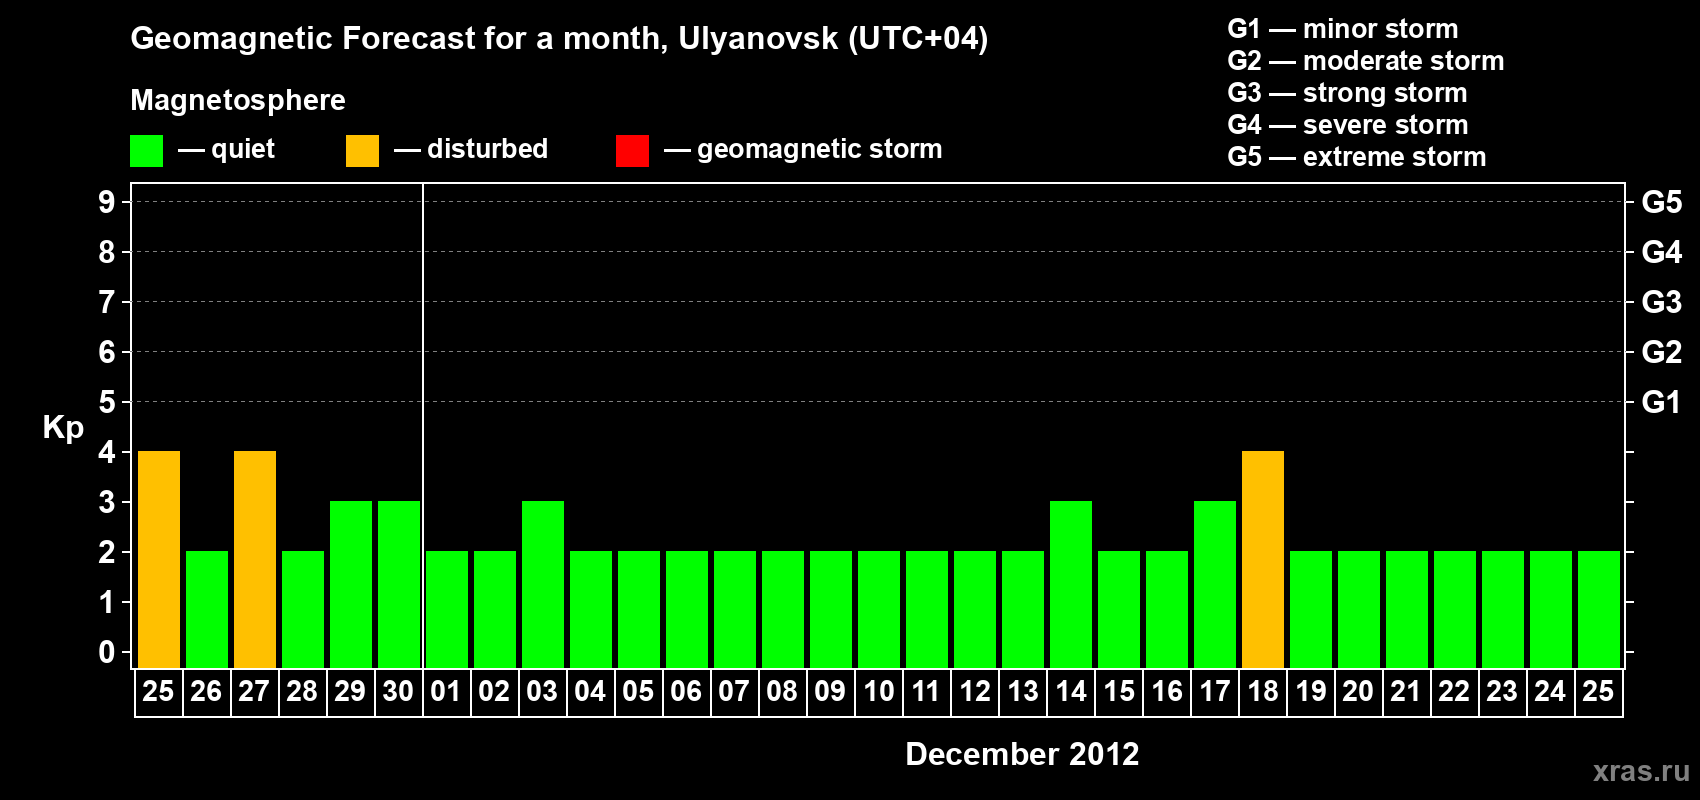Click the 'disturbed' legend text
Viewport: 1700px width, 800px height.
(487, 149)
